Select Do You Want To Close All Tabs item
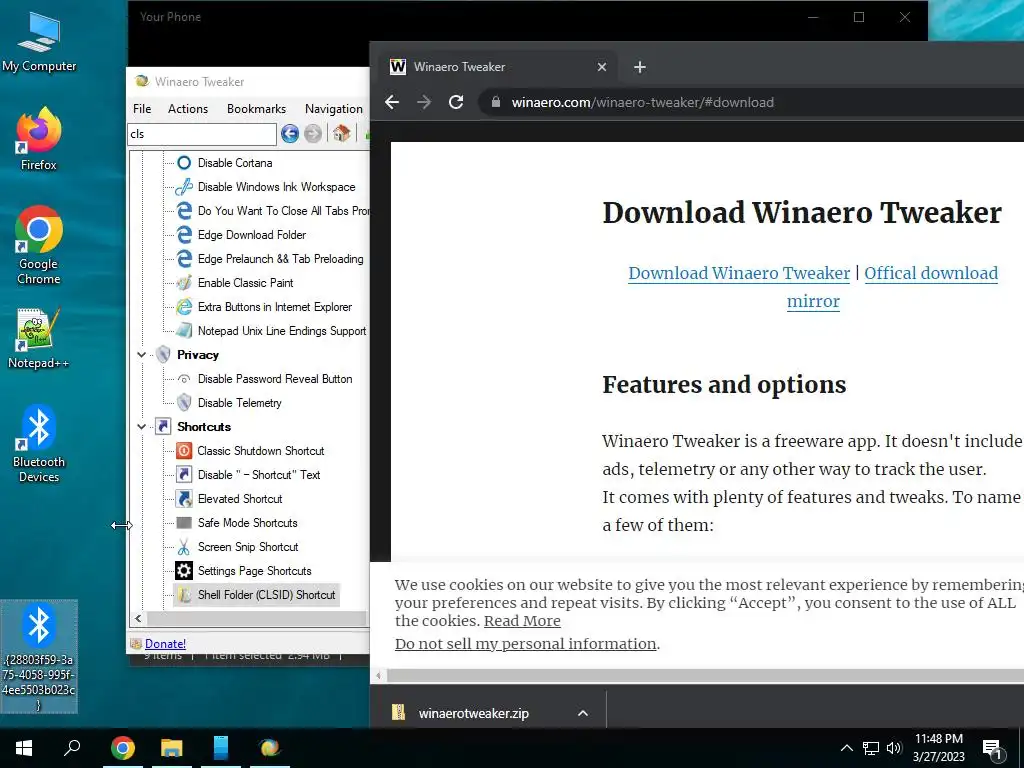This screenshot has height=768, width=1024. point(283,211)
